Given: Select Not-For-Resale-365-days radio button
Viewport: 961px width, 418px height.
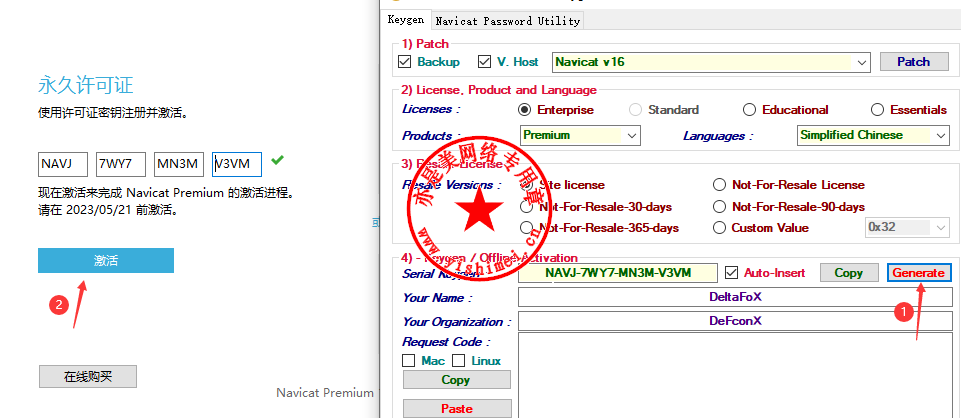Looking at the screenshot, I should point(526,227).
